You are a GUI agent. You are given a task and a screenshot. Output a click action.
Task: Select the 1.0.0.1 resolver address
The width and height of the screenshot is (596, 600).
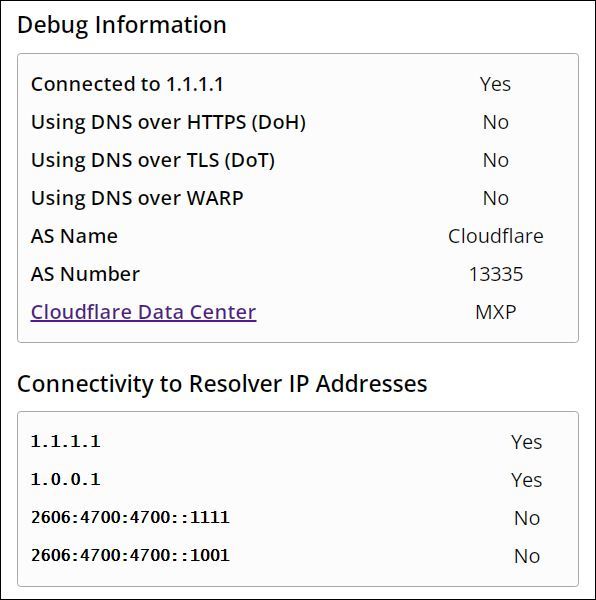click(x=66, y=479)
